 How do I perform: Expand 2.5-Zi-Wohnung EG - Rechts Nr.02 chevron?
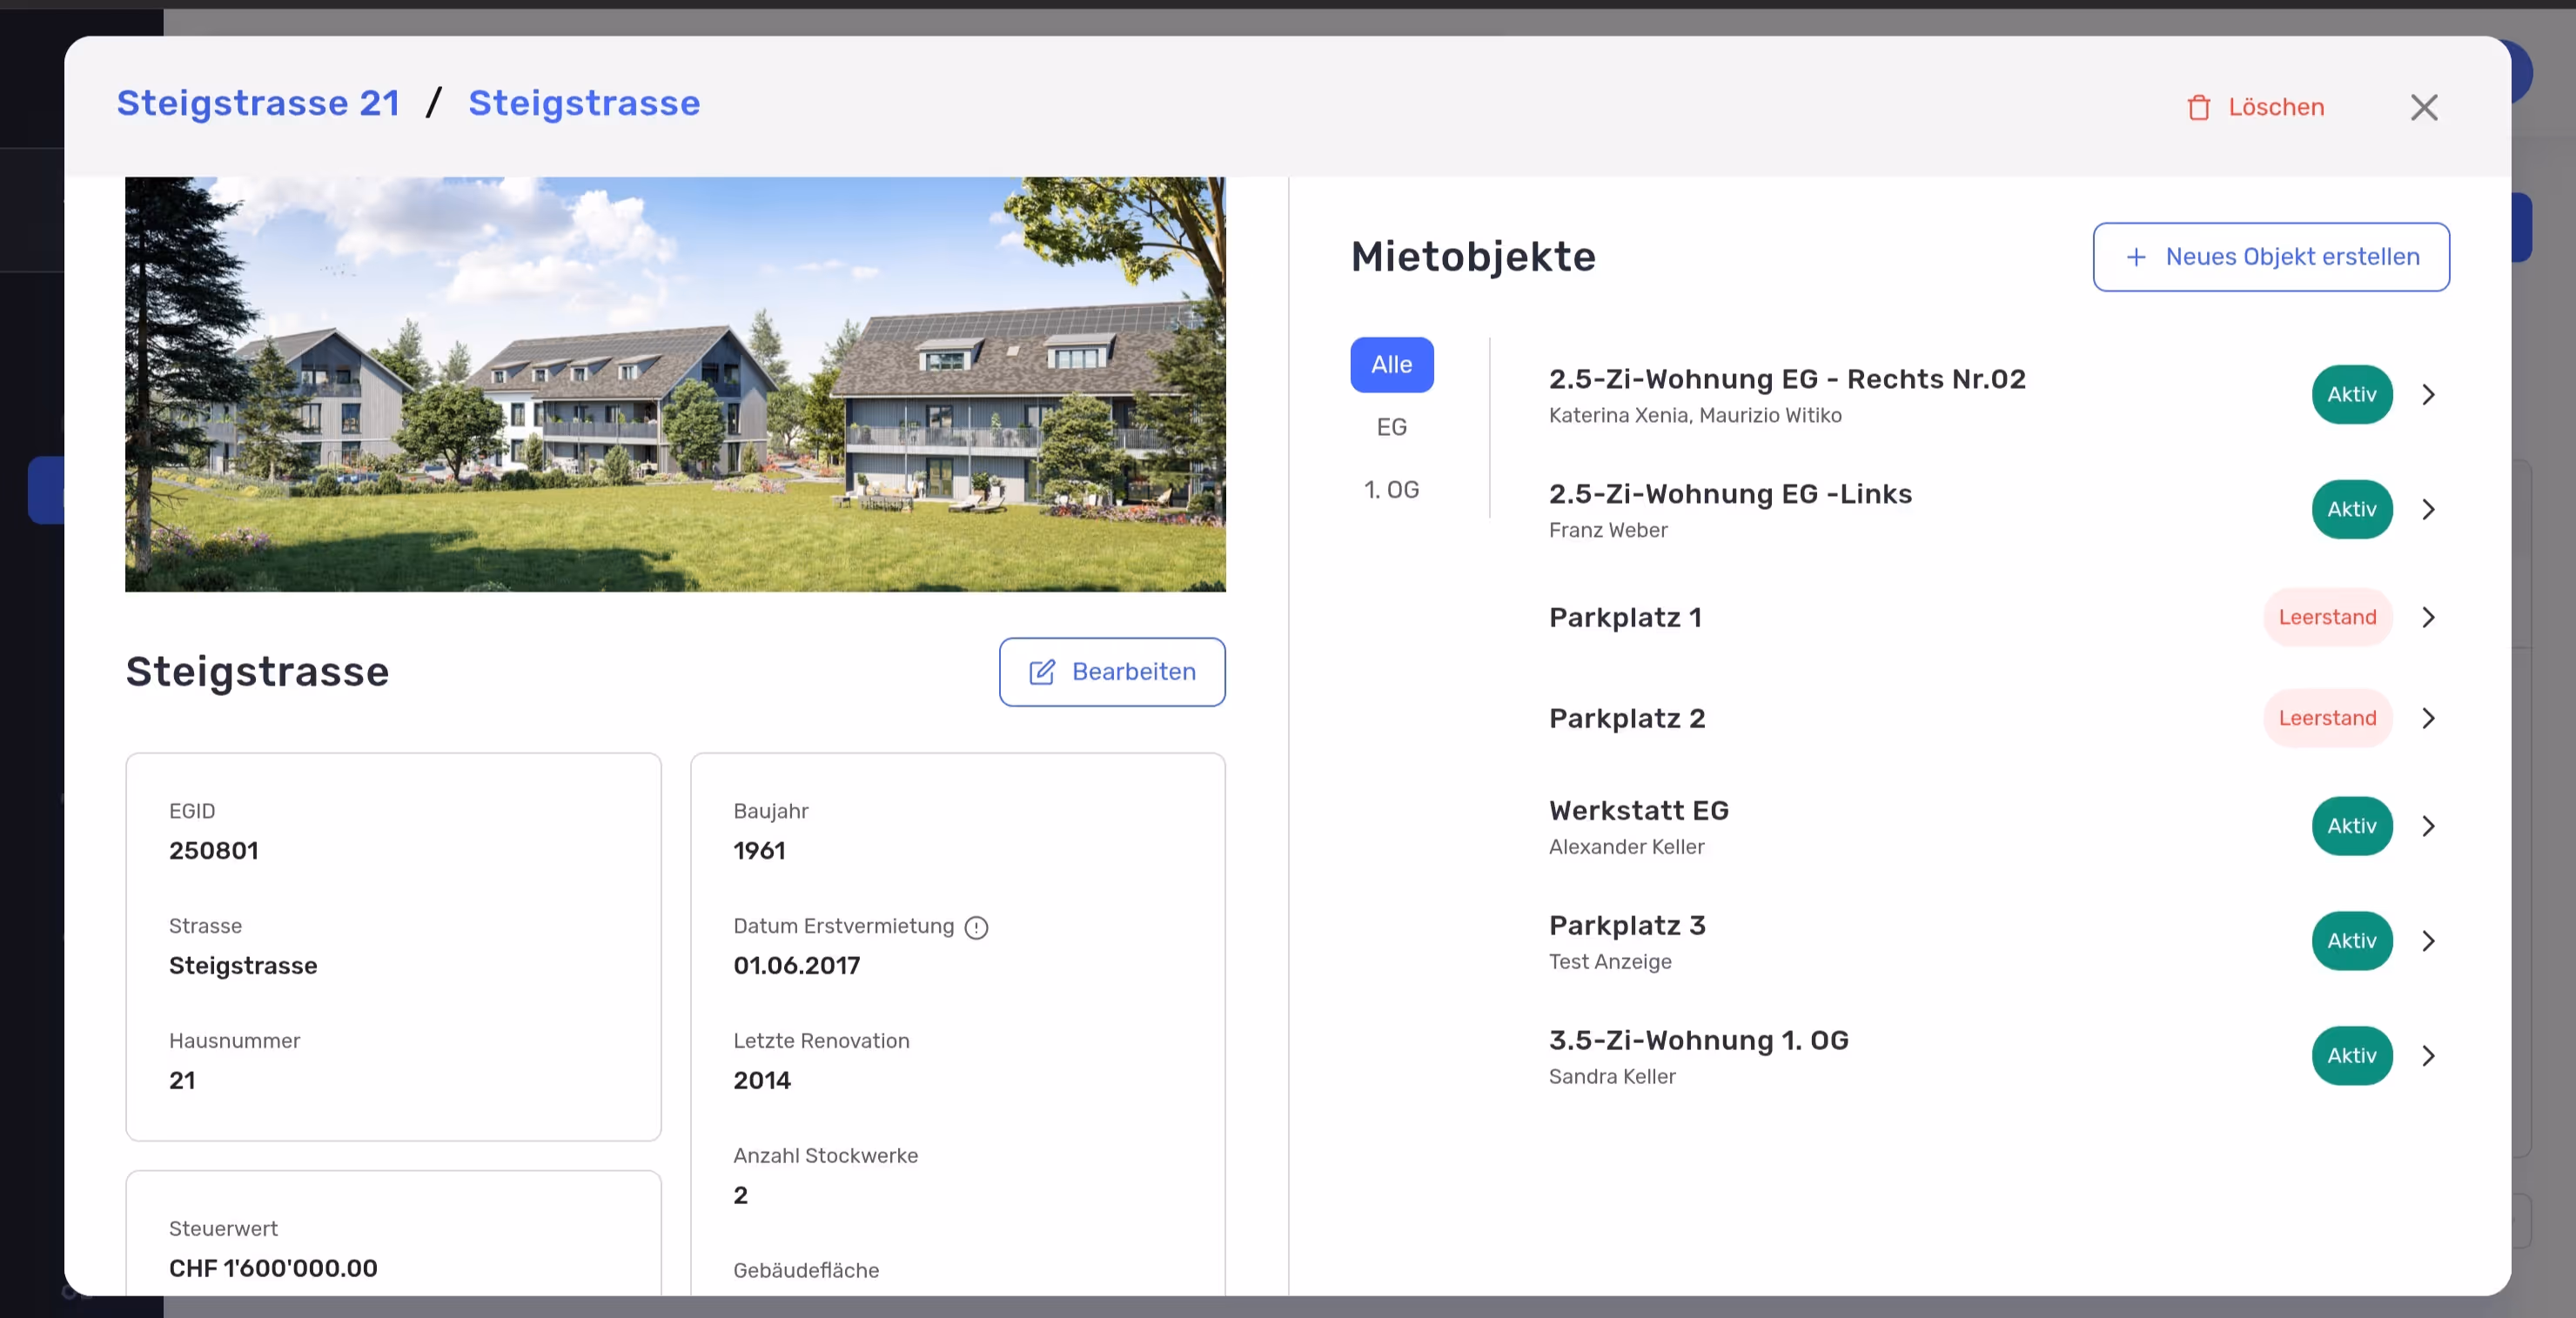[x=2428, y=395]
